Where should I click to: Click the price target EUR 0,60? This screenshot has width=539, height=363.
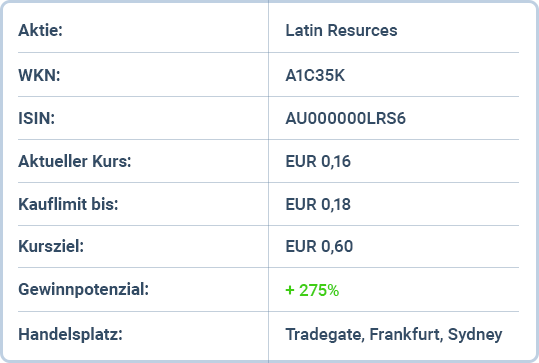click(319, 246)
